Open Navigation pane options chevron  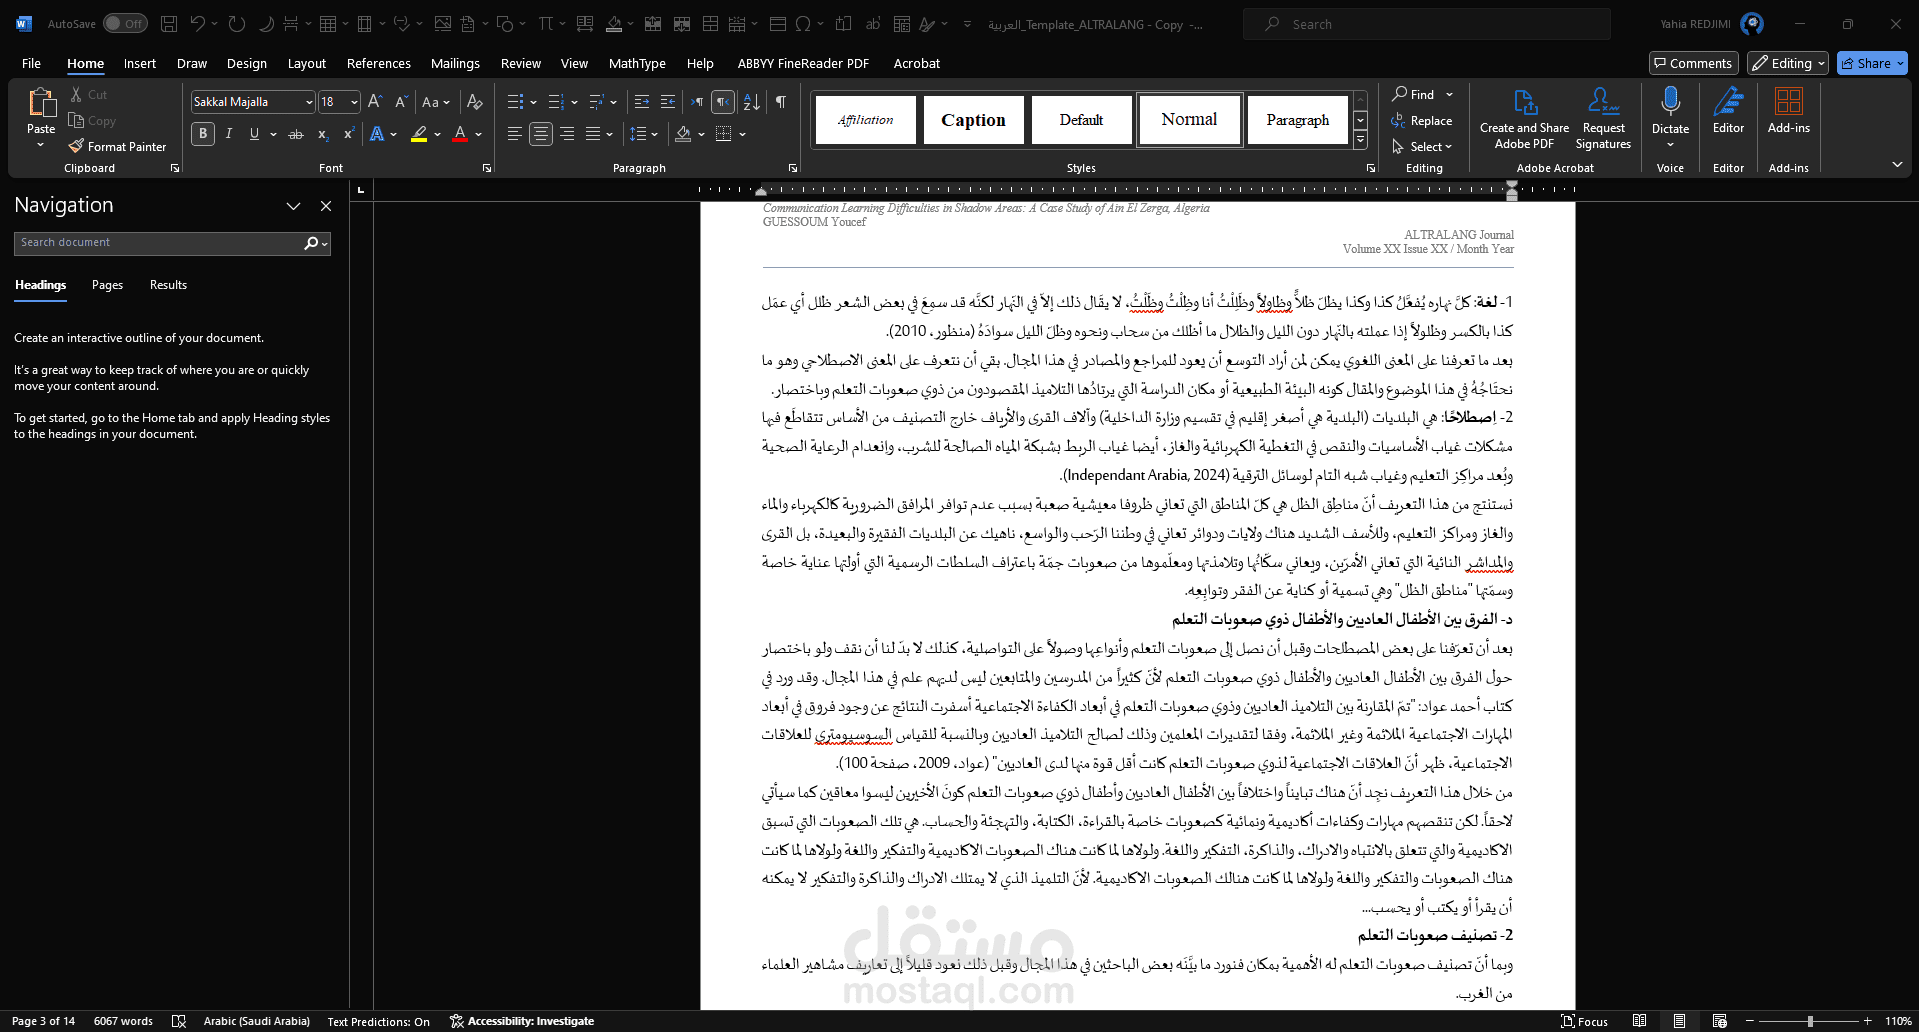pos(293,206)
